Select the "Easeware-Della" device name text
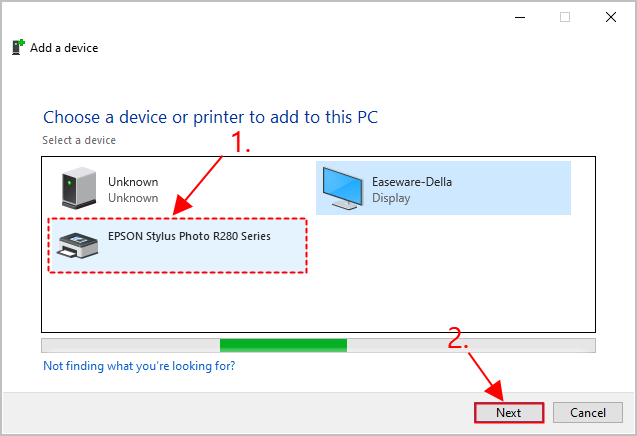The height and width of the screenshot is (436, 637). (x=412, y=182)
